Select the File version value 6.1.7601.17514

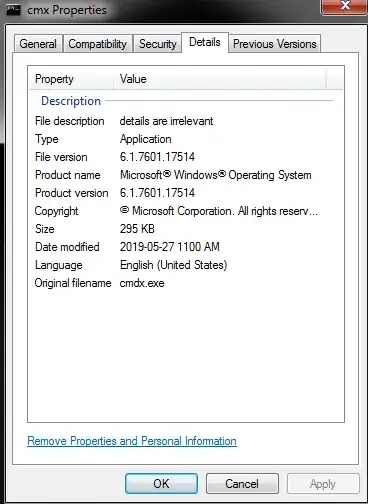pyautogui.click(x=157, y=157)
